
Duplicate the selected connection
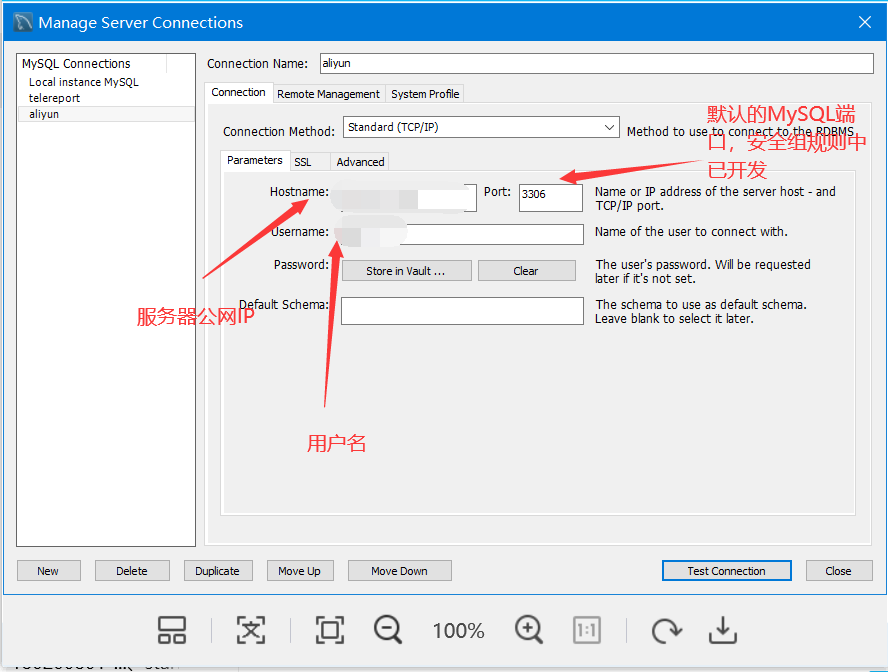pos(217,571)
